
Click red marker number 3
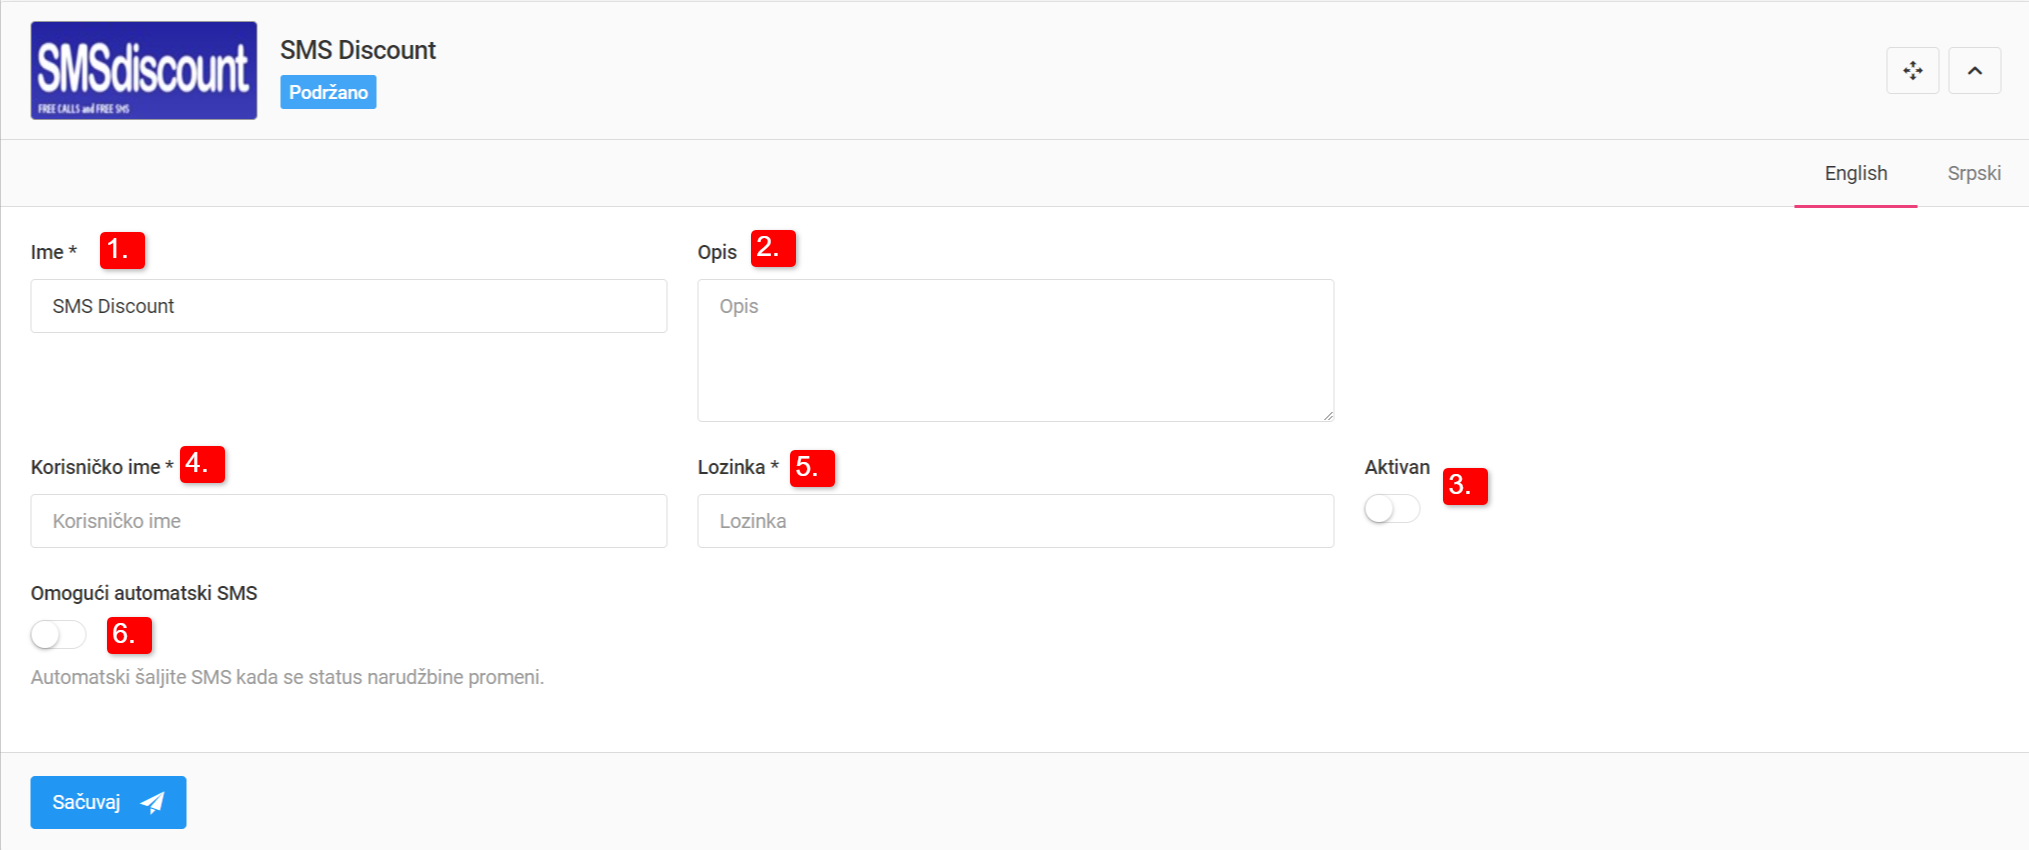click(x=1465, y=486)
